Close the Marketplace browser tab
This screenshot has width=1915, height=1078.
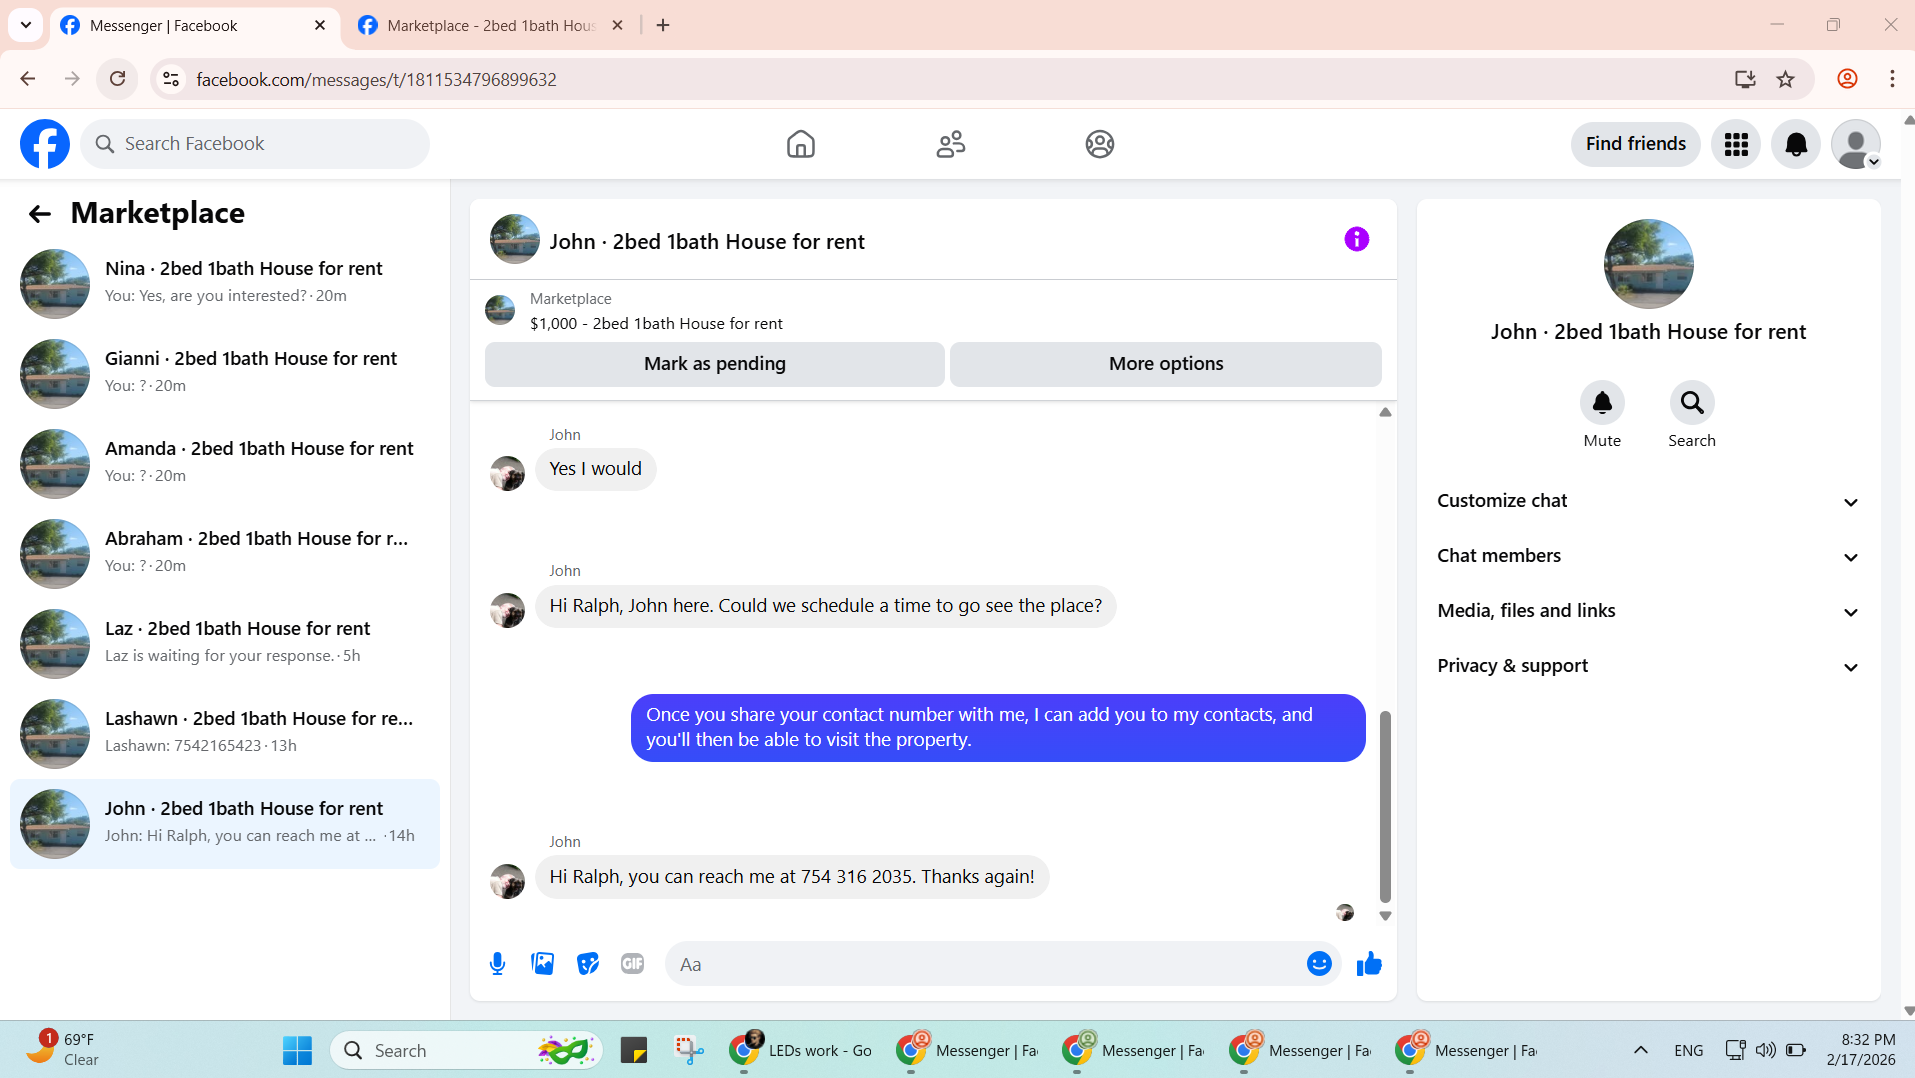pyautogui.click(x=617, y=25)
